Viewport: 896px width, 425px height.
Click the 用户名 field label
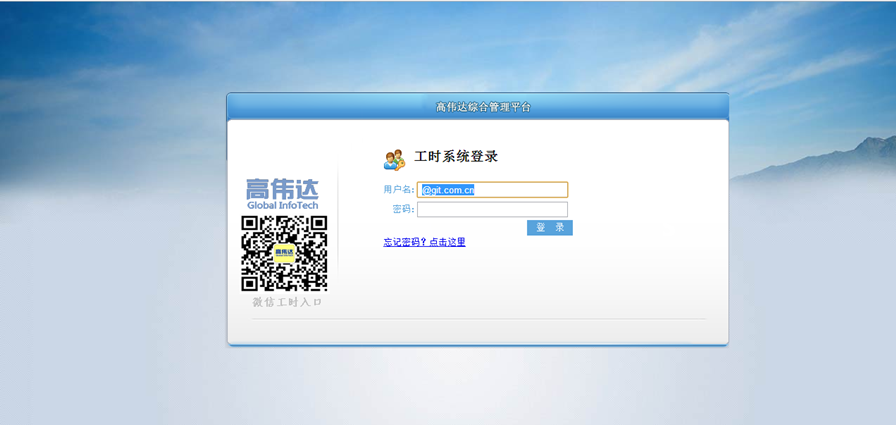point(397,190)
